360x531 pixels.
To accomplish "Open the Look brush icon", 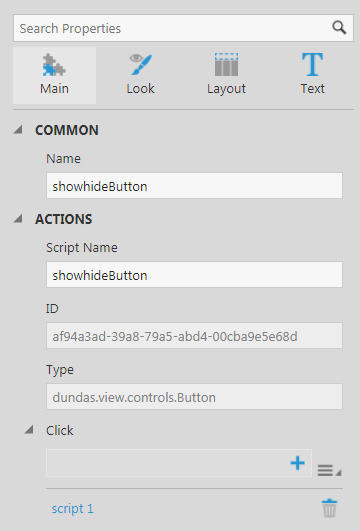I will 141,64.
